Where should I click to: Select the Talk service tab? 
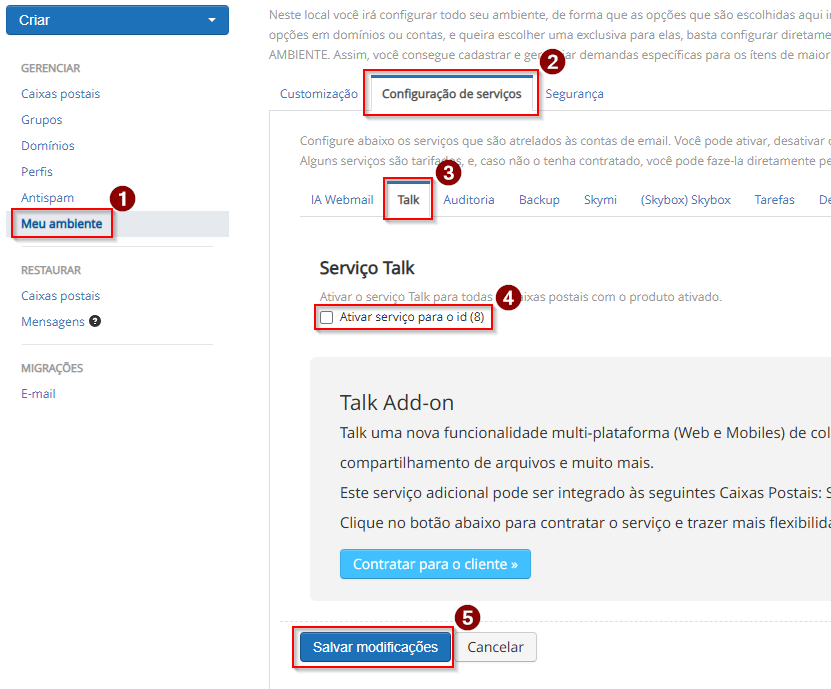tap(408, 200)
